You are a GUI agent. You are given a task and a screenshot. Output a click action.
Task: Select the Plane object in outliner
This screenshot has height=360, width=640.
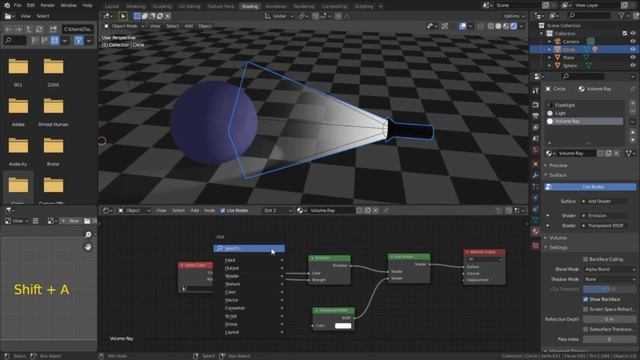(x=568, y=58)
